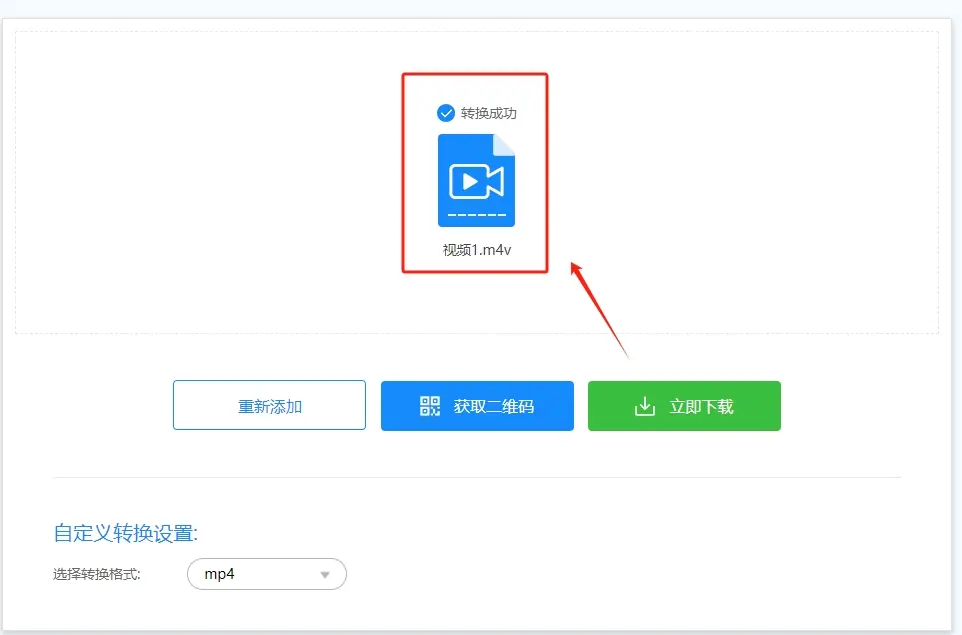
Task: Click the 选择转换格式 label
Action: pos(96,574)
